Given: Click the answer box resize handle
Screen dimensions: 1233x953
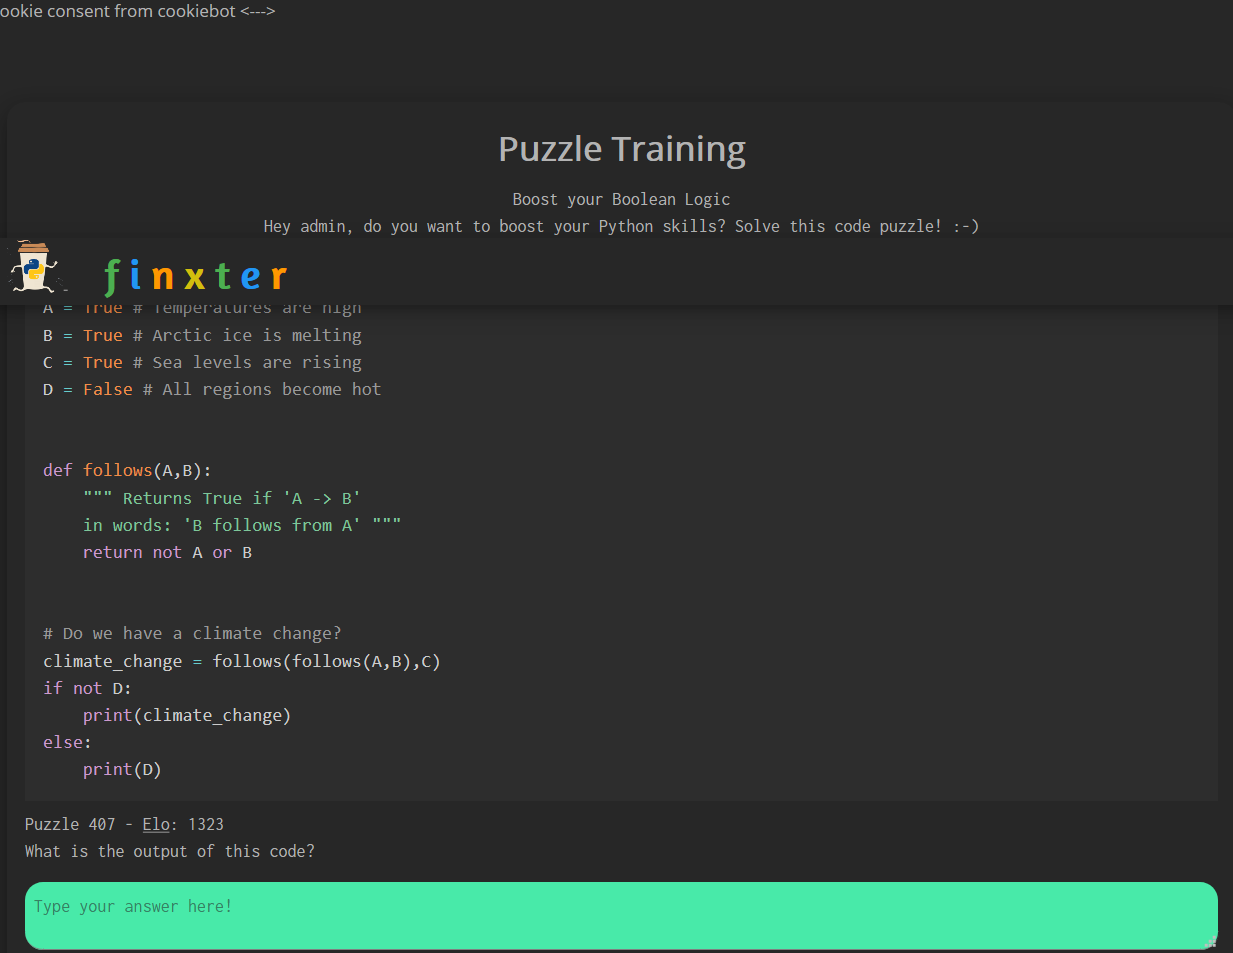Looking at the screenshot, I should (x=1210, y=942).
